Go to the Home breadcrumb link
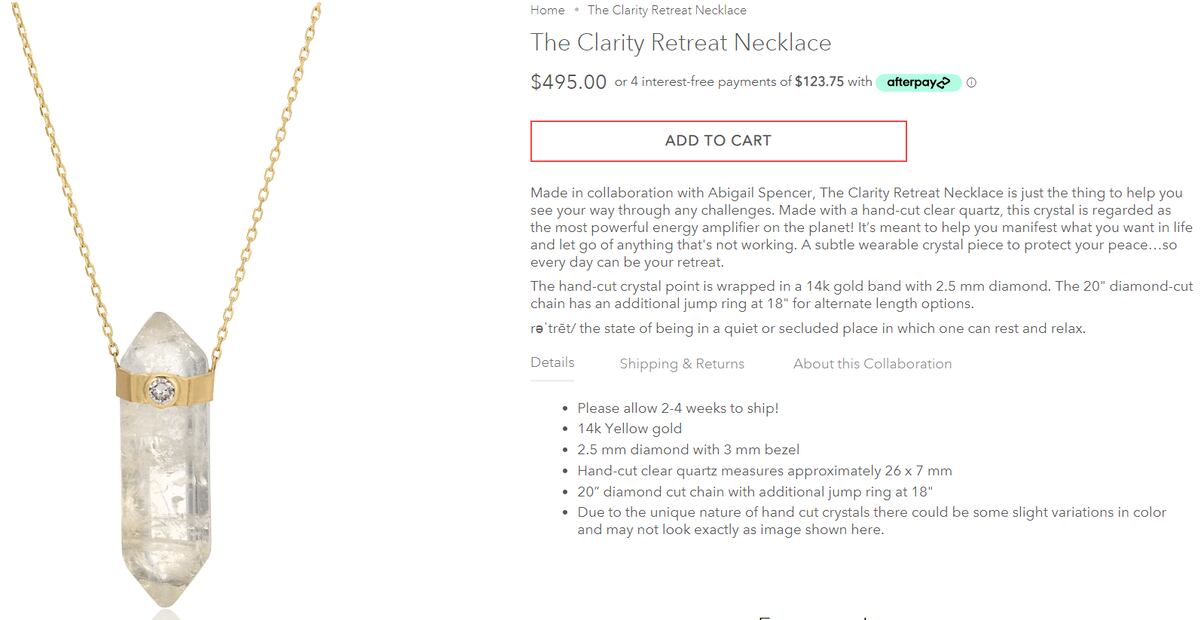Viewport: 1204px width, 620px height. 547,10
